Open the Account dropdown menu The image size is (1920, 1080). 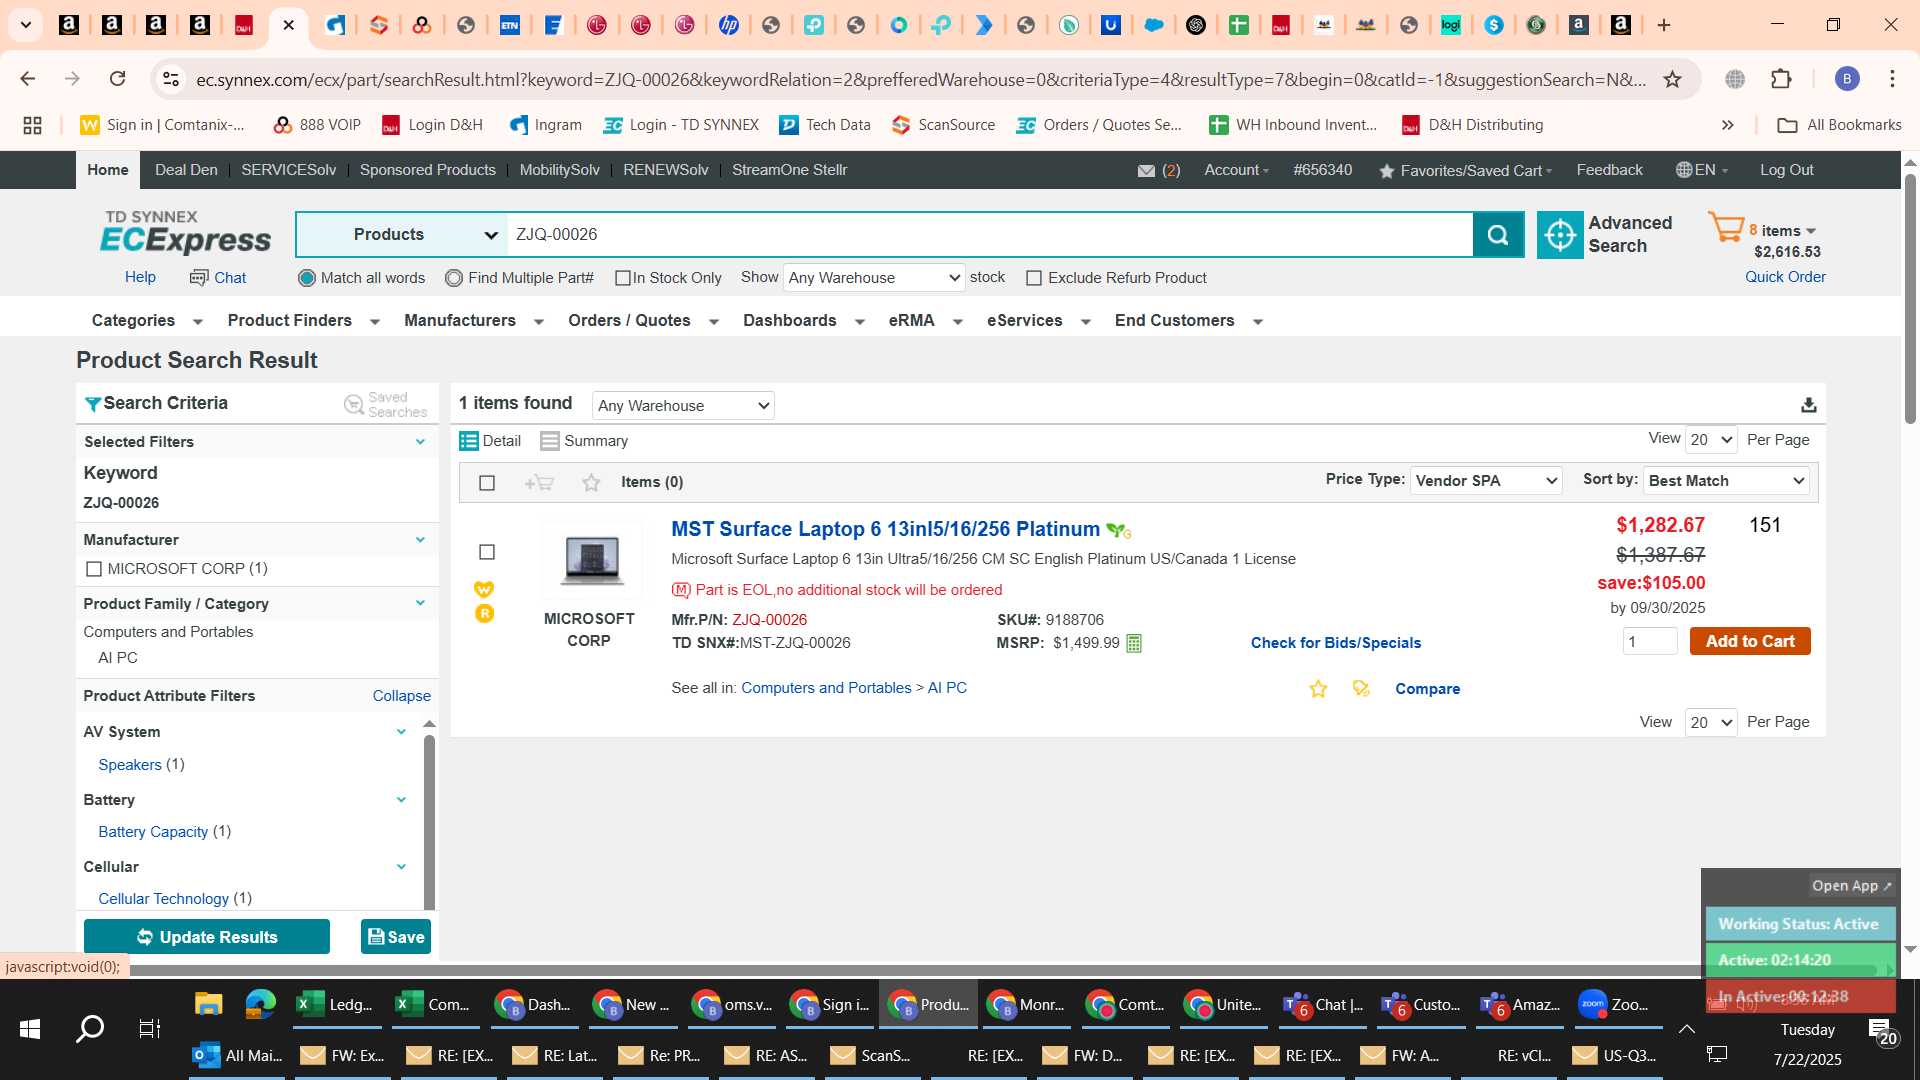[1236, 170]
